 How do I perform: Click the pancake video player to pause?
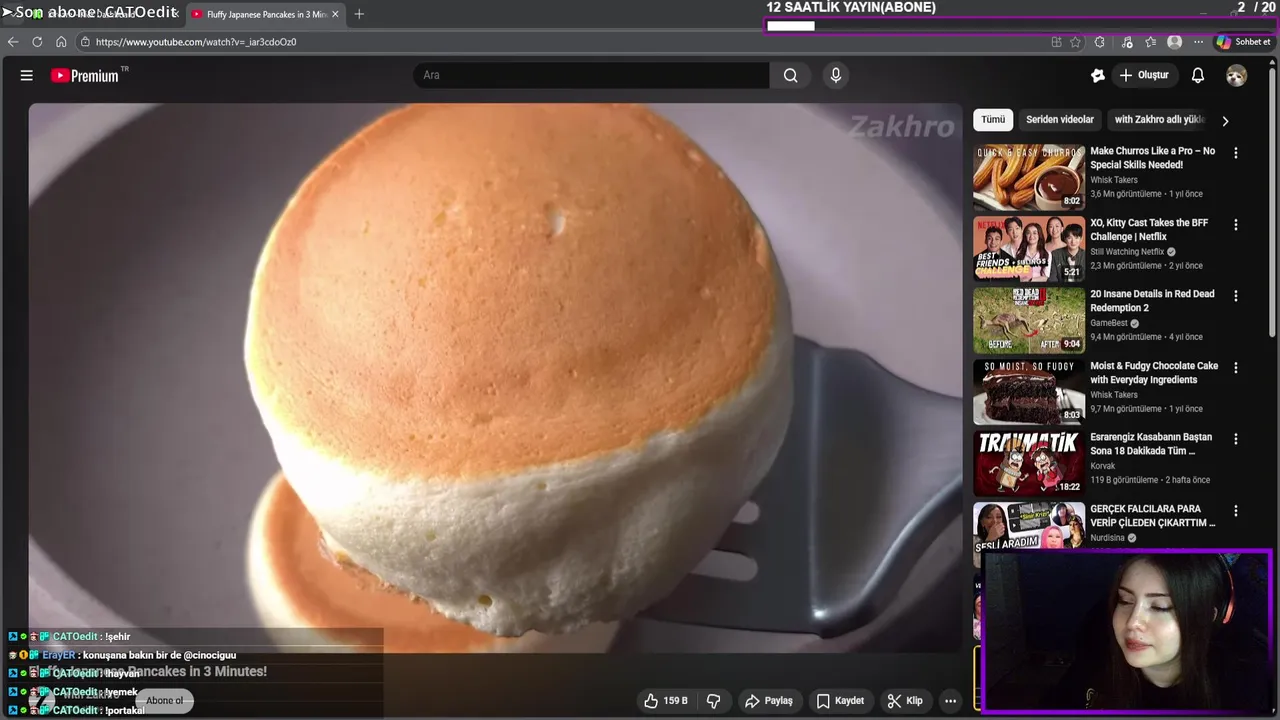495,378
